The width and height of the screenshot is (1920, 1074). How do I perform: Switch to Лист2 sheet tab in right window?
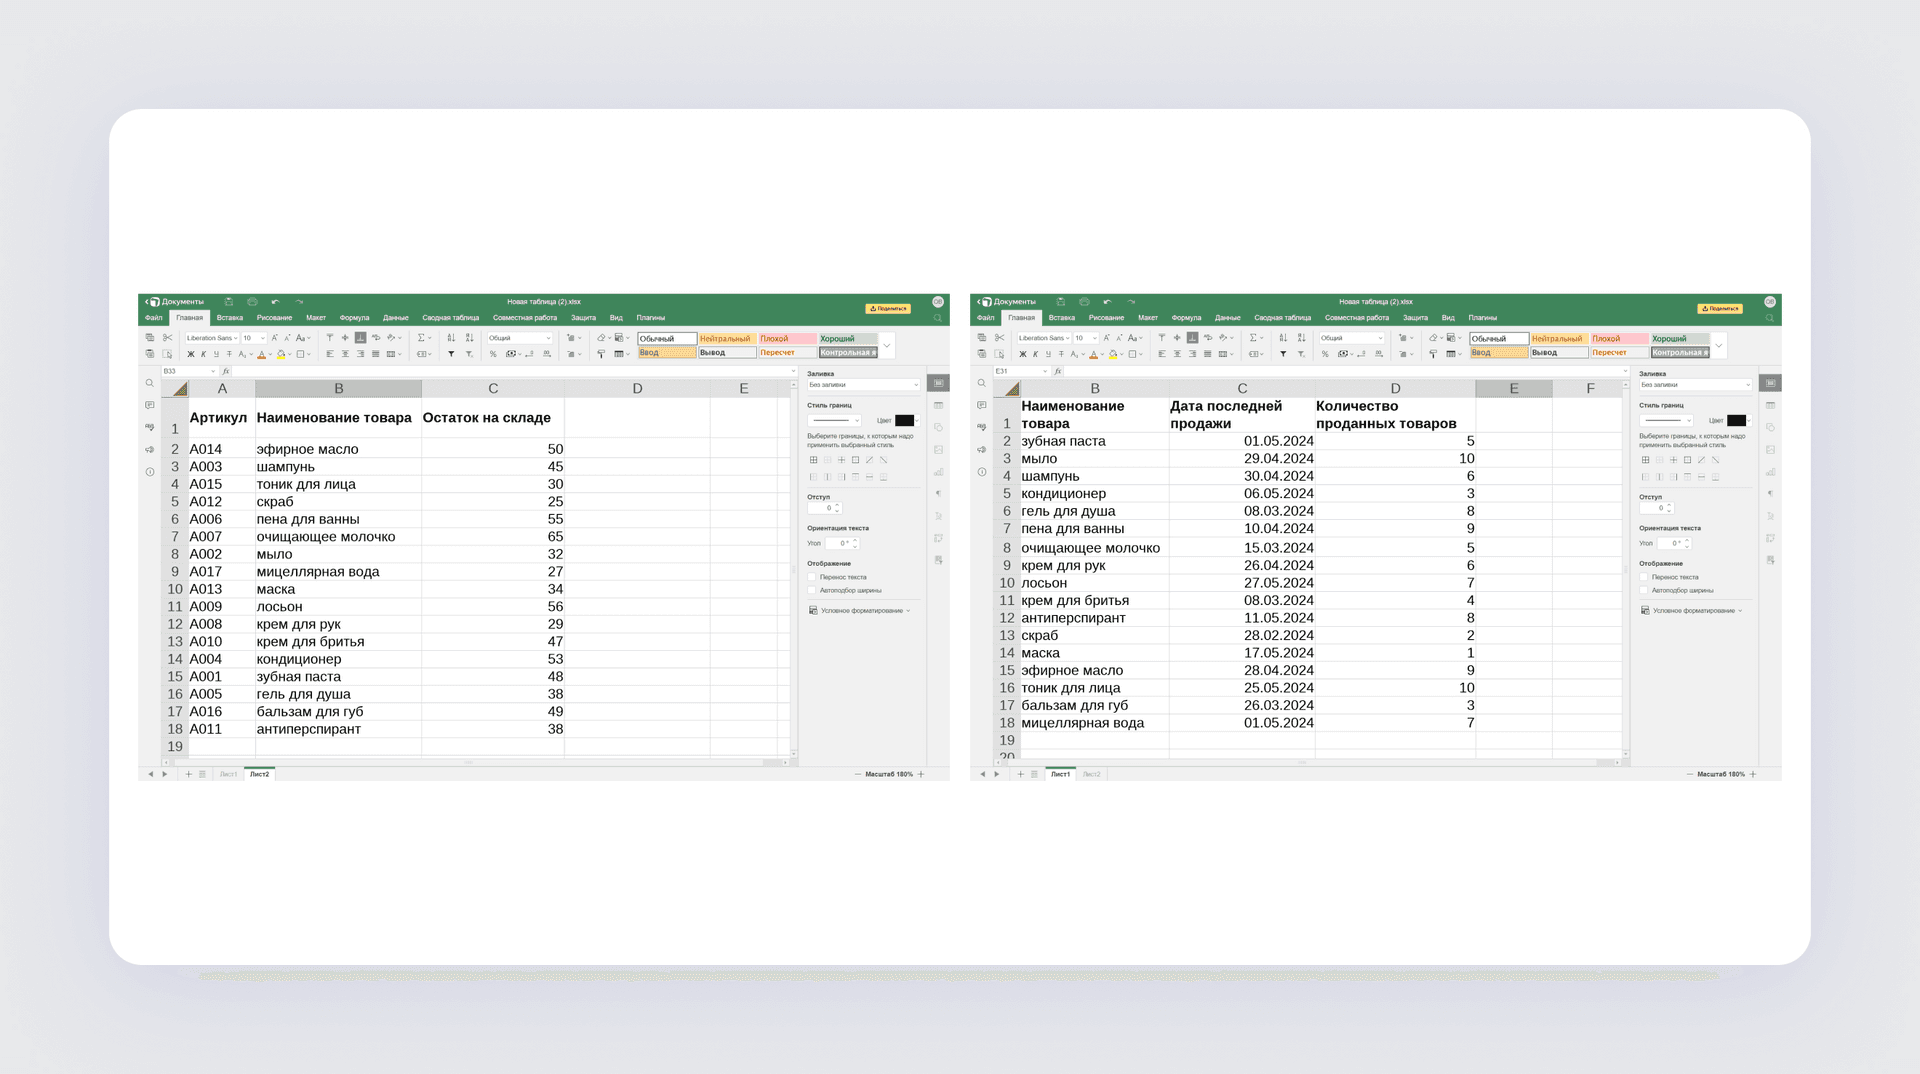point(1092,774)
